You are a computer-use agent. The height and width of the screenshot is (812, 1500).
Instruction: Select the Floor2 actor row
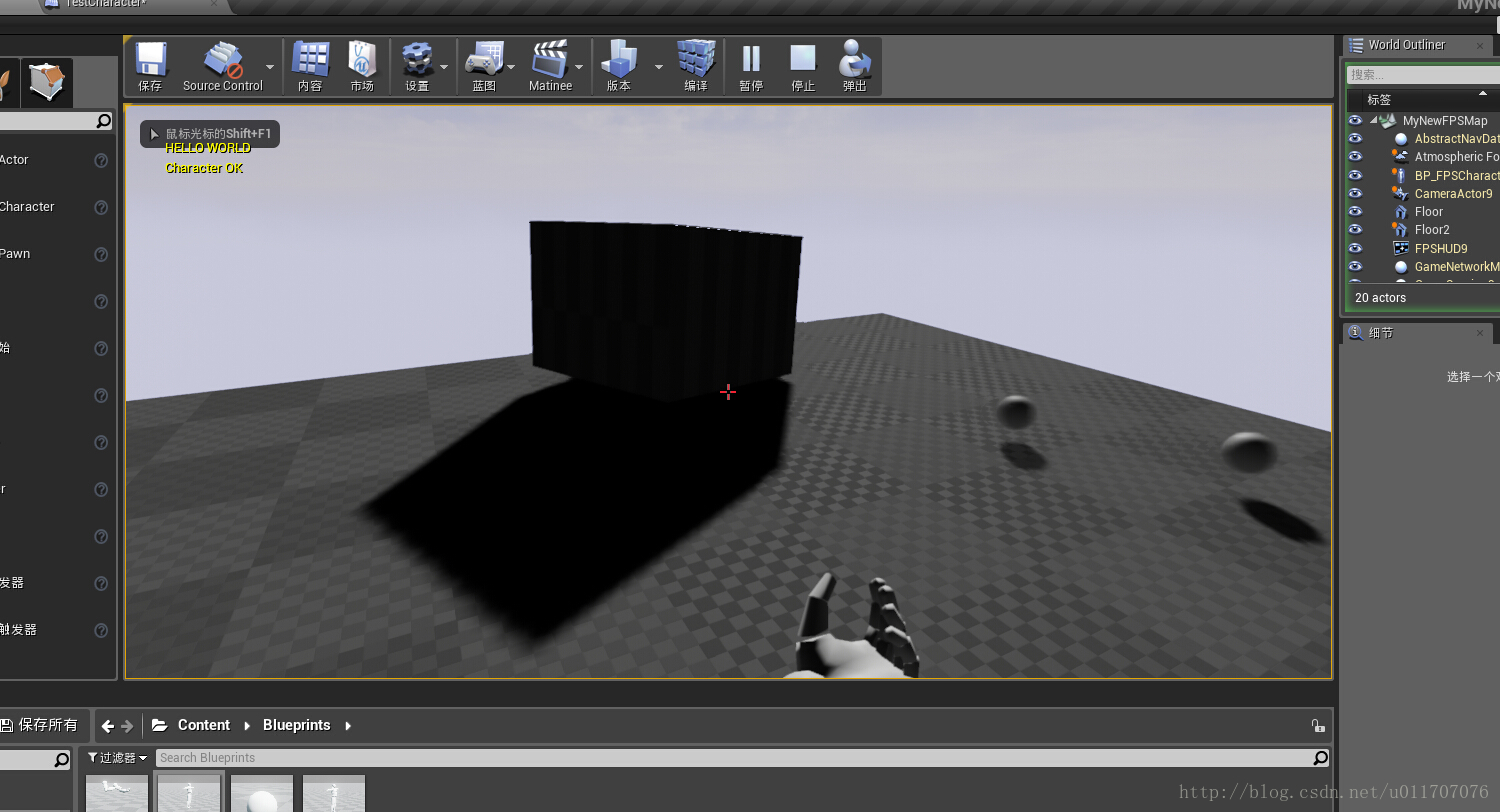(1432, 230)
